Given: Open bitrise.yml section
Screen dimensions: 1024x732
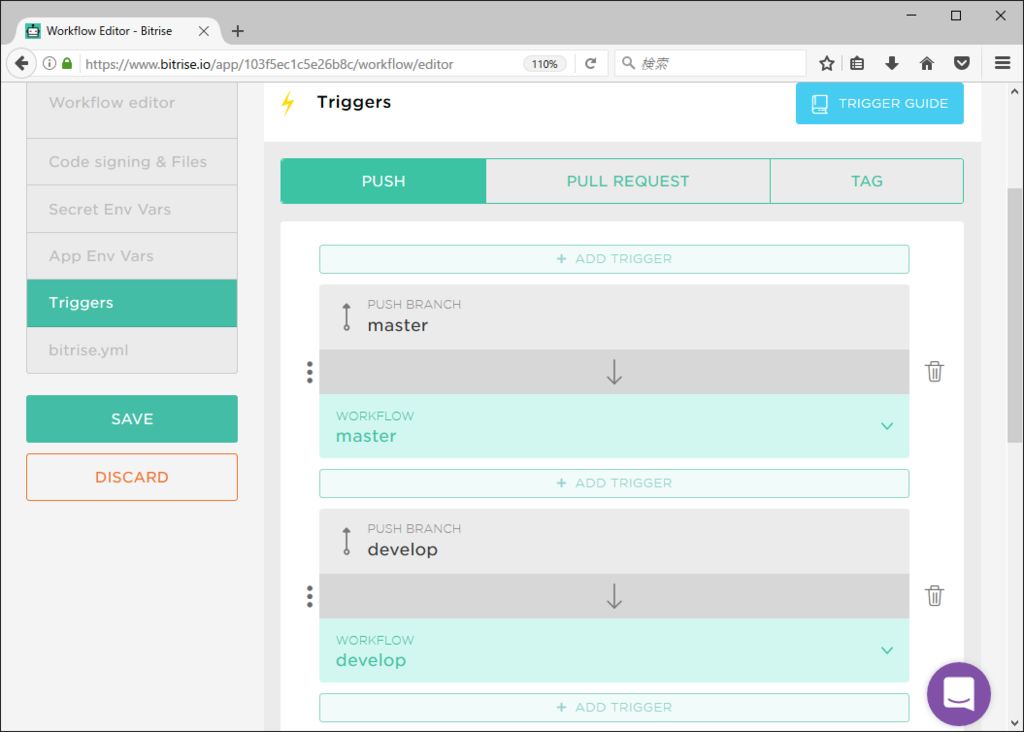Looking at the screenshot, I should [x=132, y=350].
